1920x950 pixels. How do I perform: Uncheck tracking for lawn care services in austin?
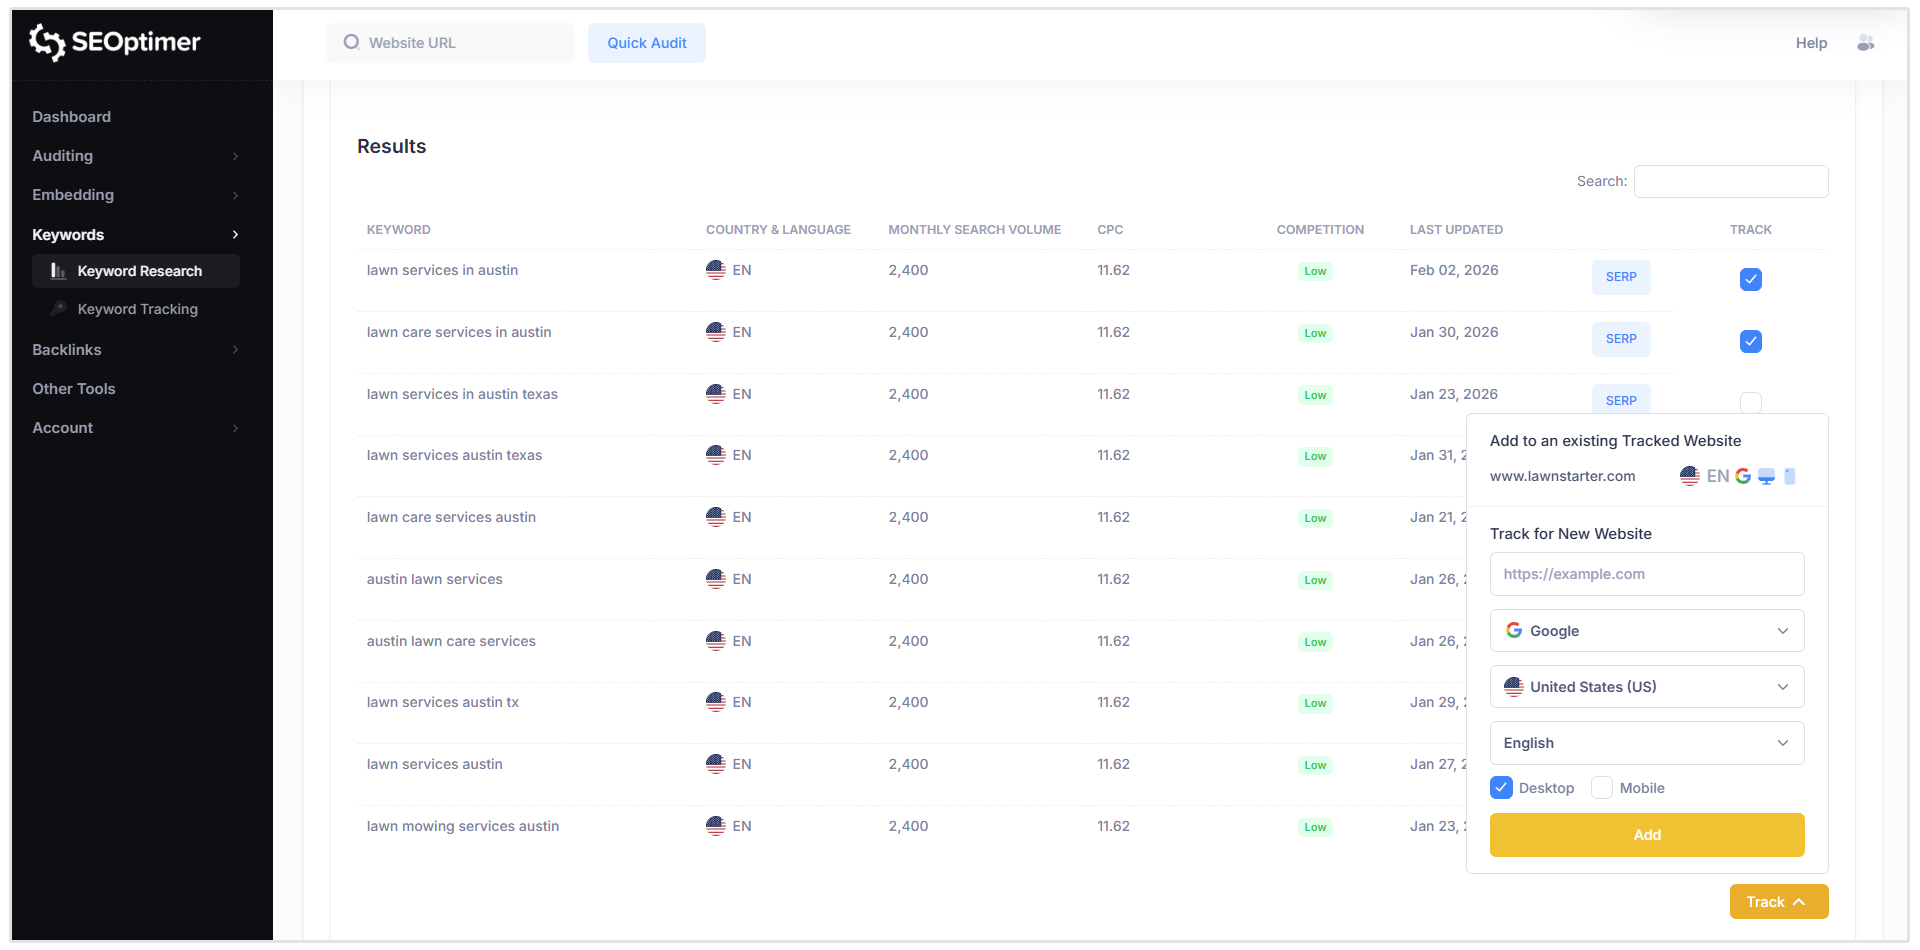pyautogui.click(x=1750, y=341)
